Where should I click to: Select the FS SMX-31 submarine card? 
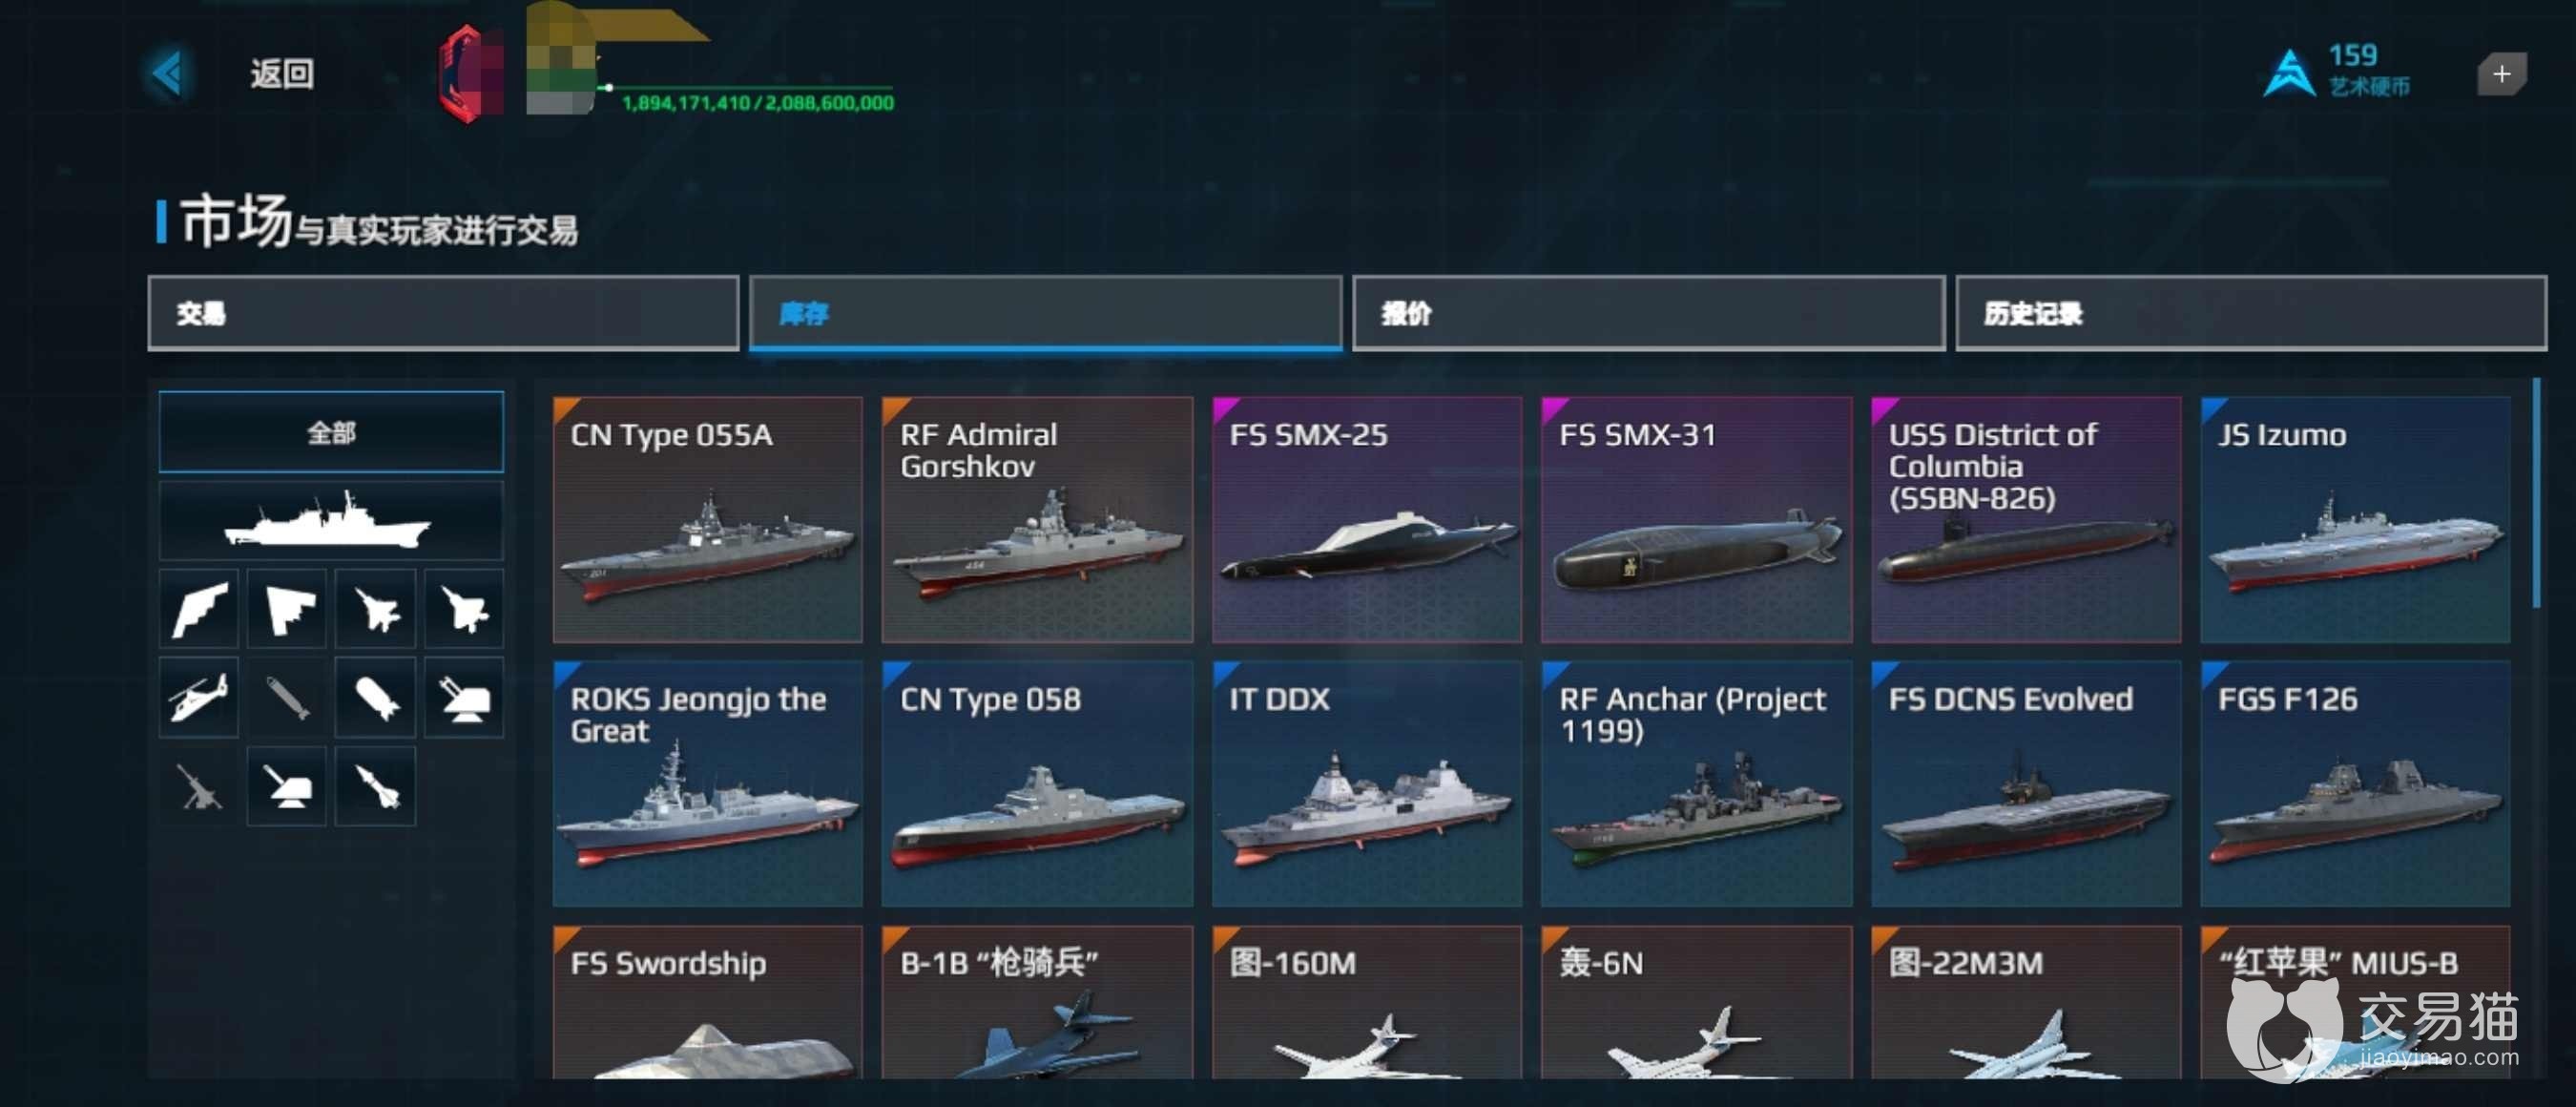click(1696, 519)
